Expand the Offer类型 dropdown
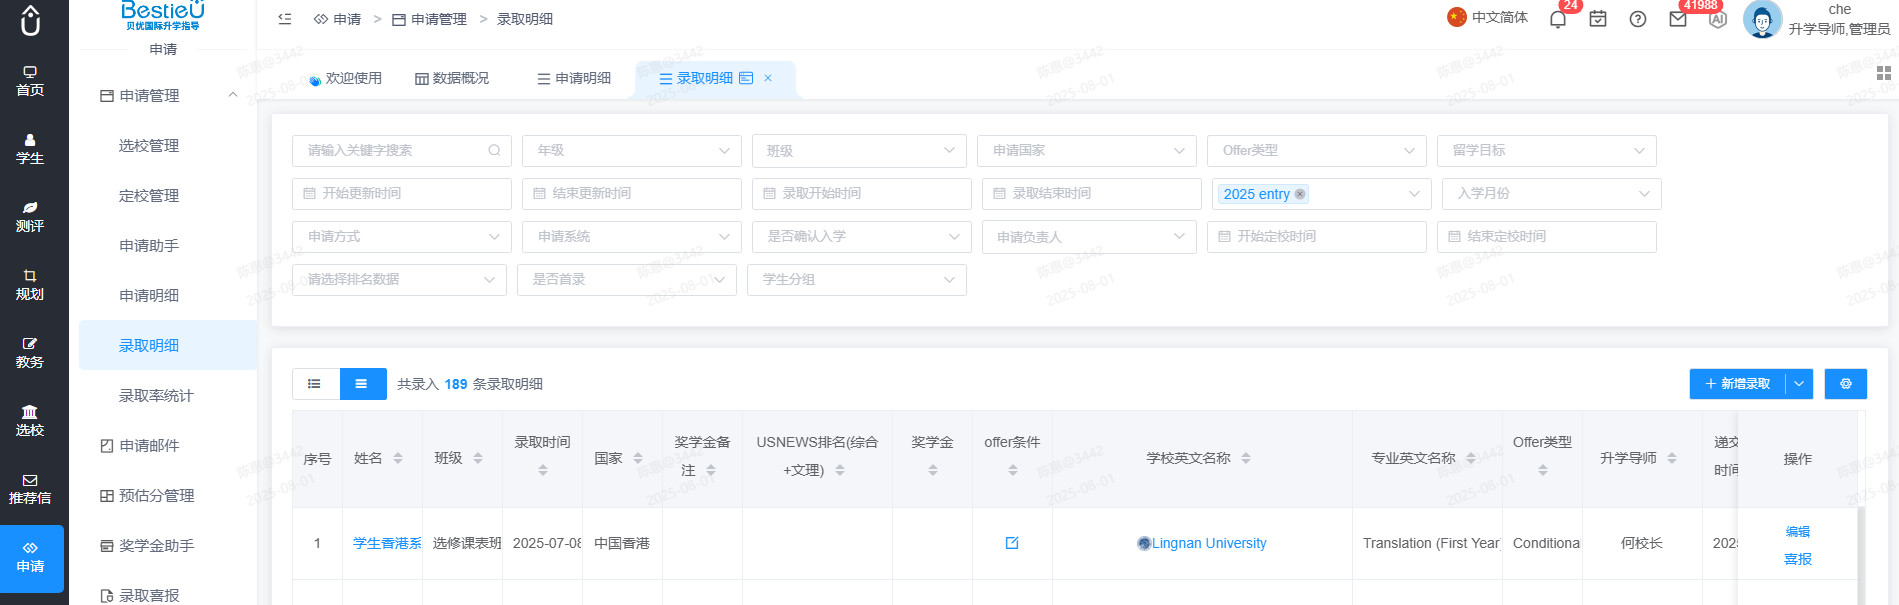The height and width of the screenshot is (605, 1899). click(x=1316, y=151)
